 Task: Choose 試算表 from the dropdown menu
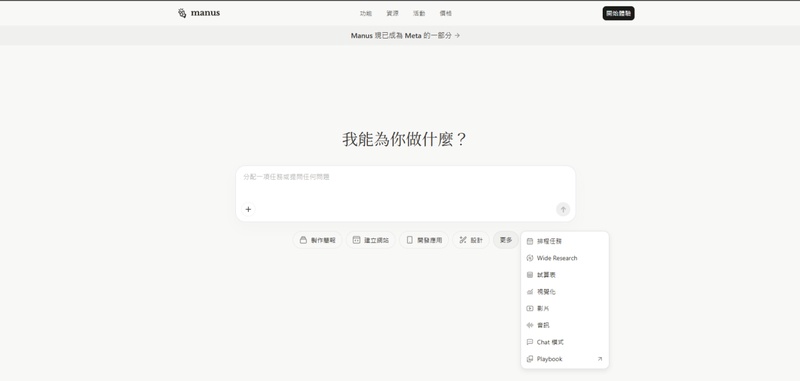tap(565, 275)
